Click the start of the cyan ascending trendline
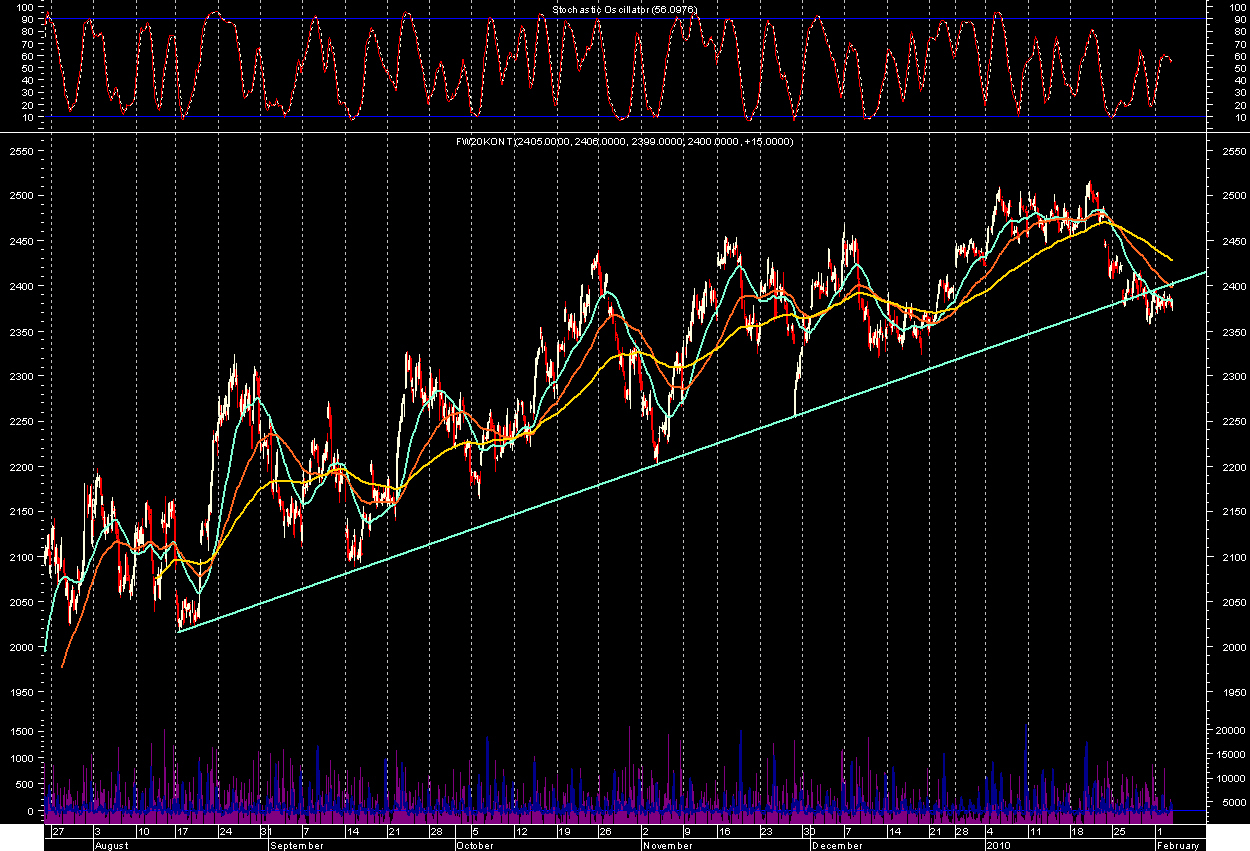 click(x=178, y=631)
